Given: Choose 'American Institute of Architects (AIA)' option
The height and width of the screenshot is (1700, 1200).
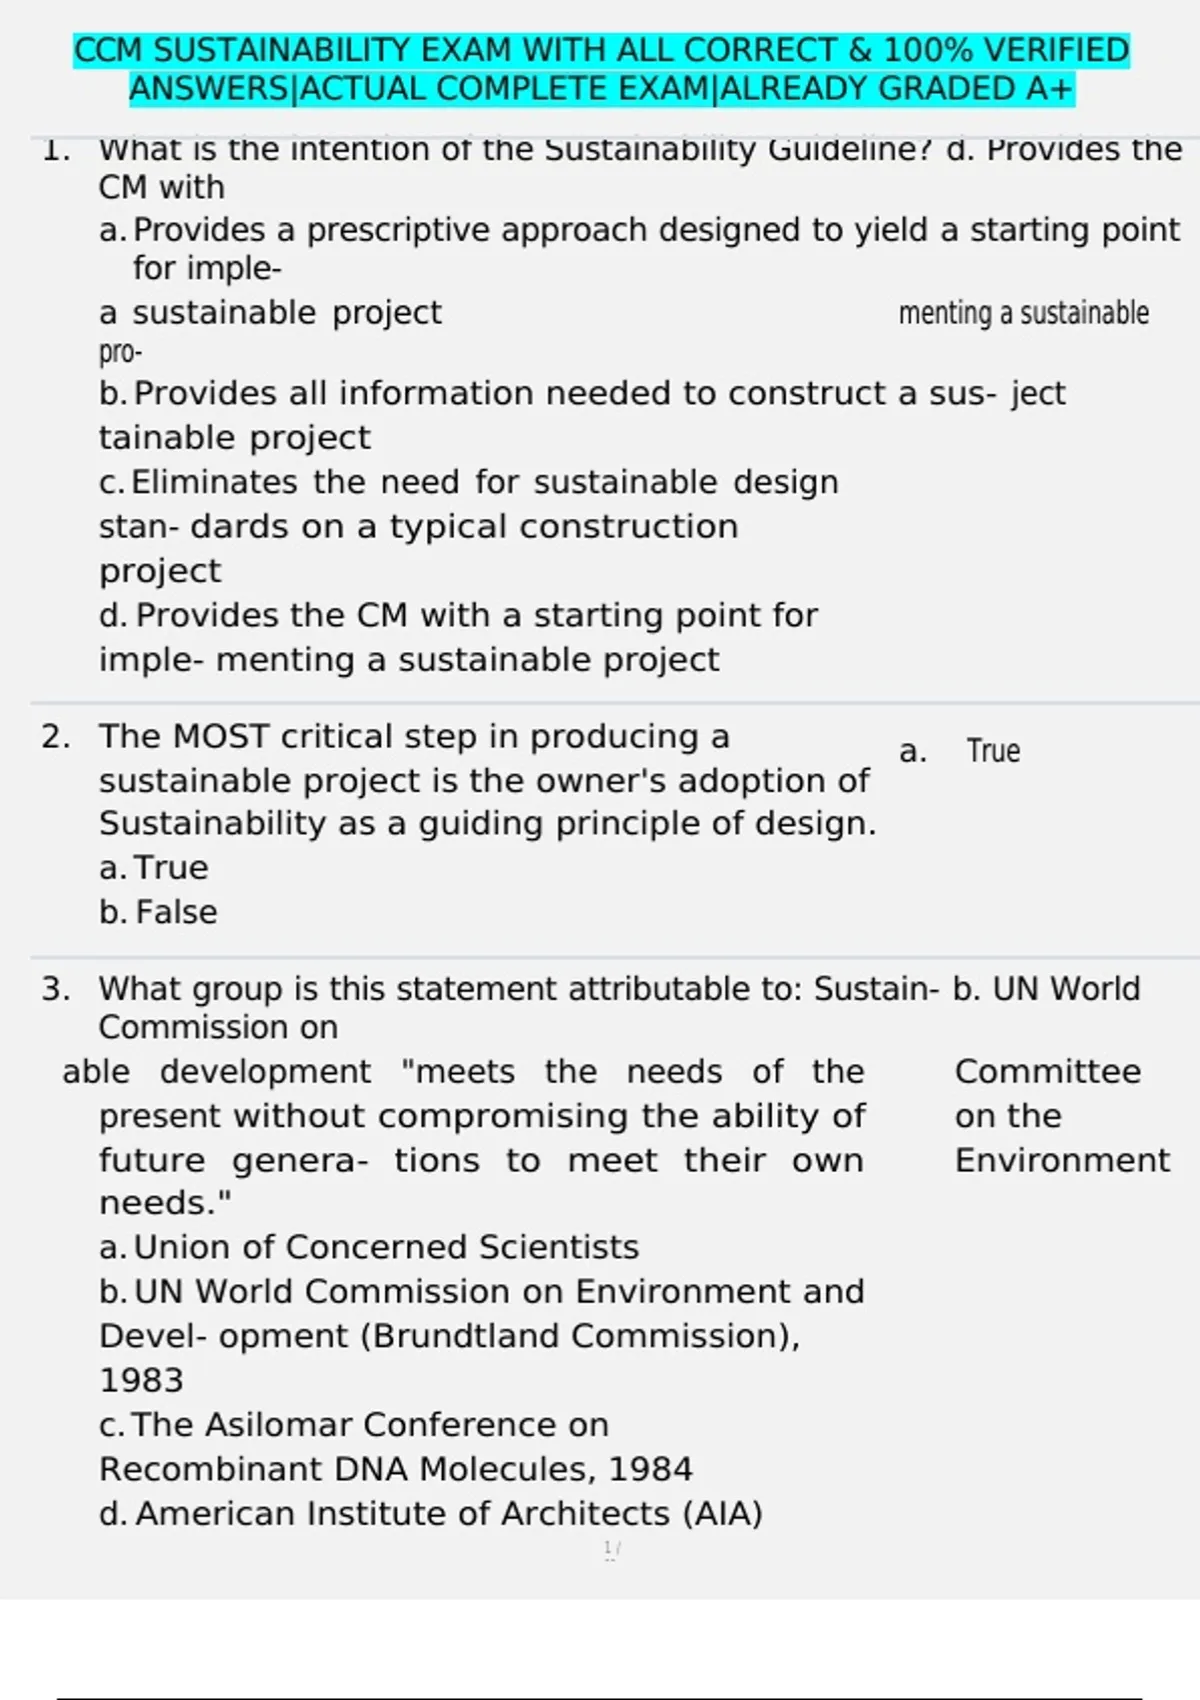Looking at the screenshot, I should (431, 1514).
